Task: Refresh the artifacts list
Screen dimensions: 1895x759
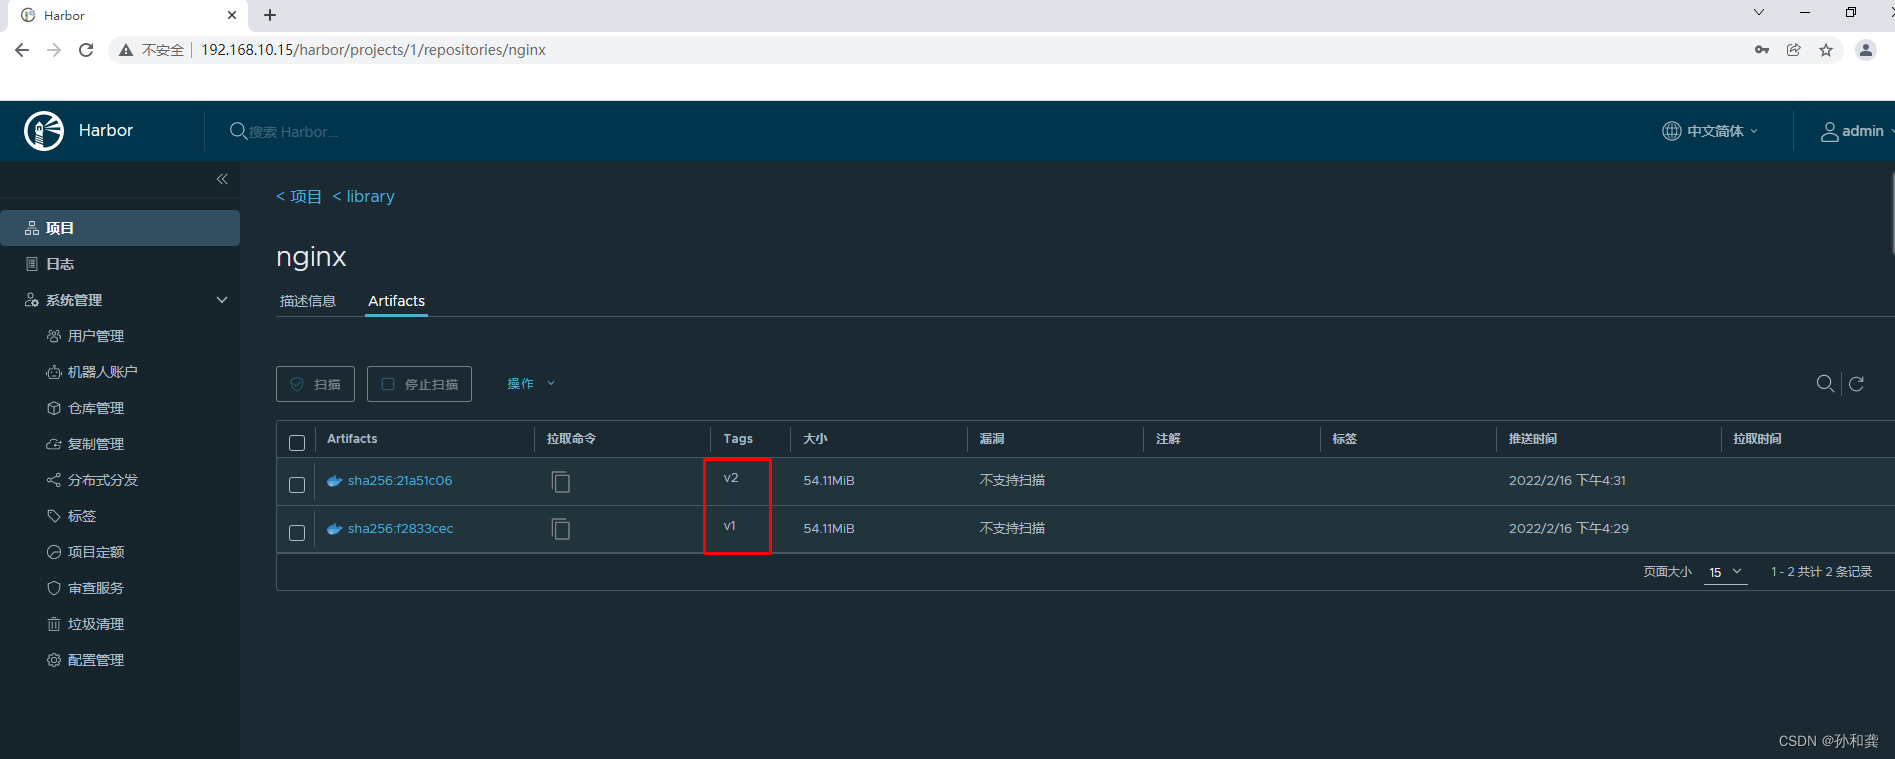Action: point(1857,384)
